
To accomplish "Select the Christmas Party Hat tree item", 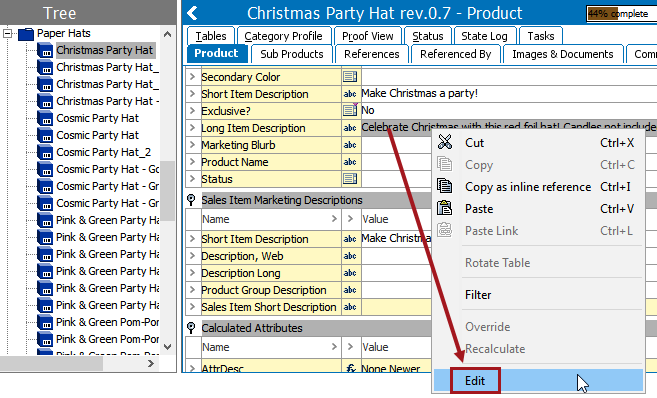I will pyautogui.click(x=105, y=50).
